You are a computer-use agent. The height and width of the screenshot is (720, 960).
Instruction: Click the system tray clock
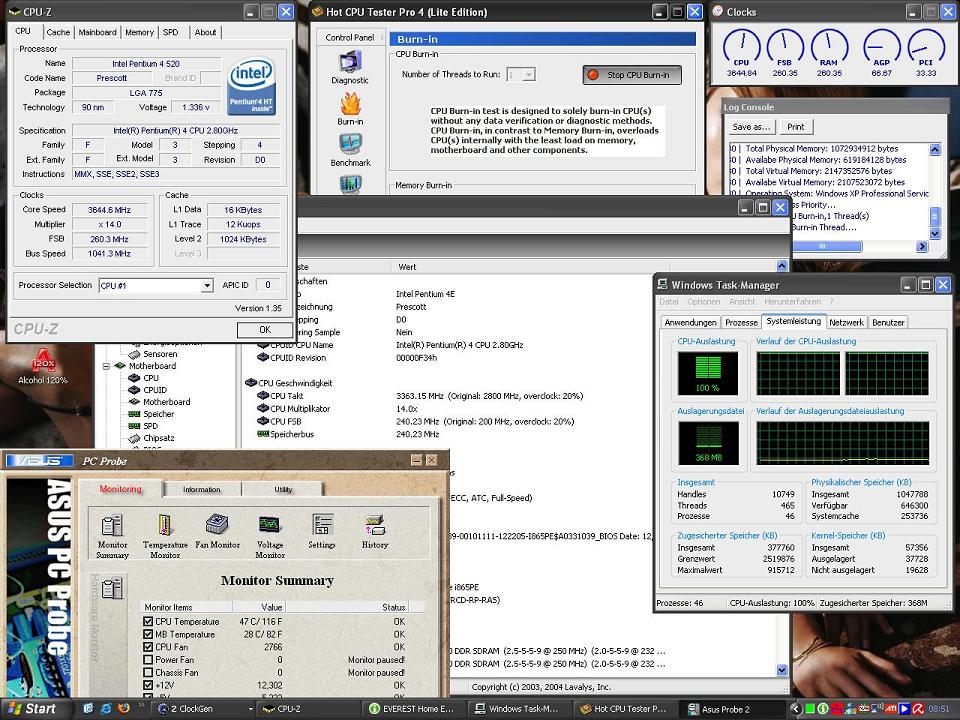point(939,709)
